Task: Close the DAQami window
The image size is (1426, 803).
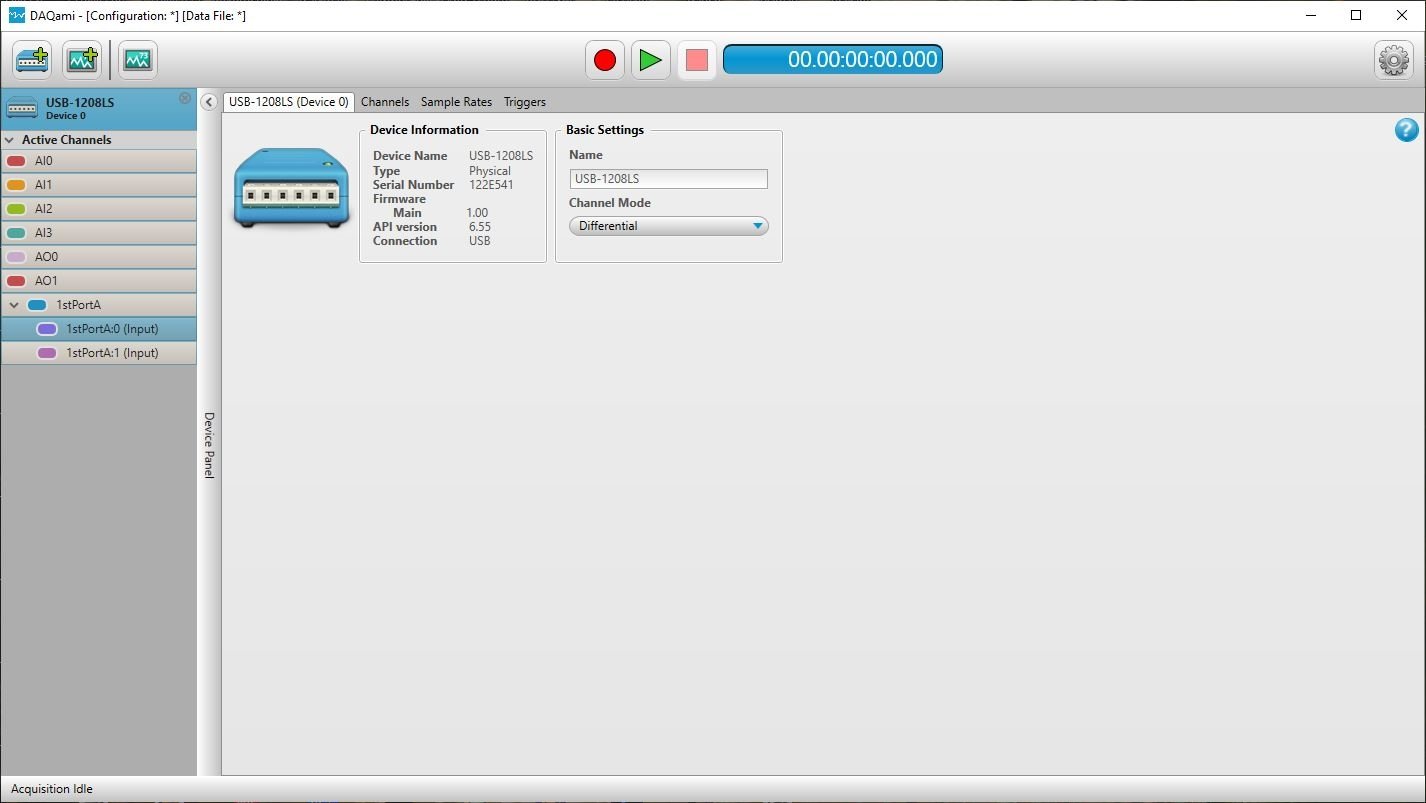Action: pos(1402,15)
